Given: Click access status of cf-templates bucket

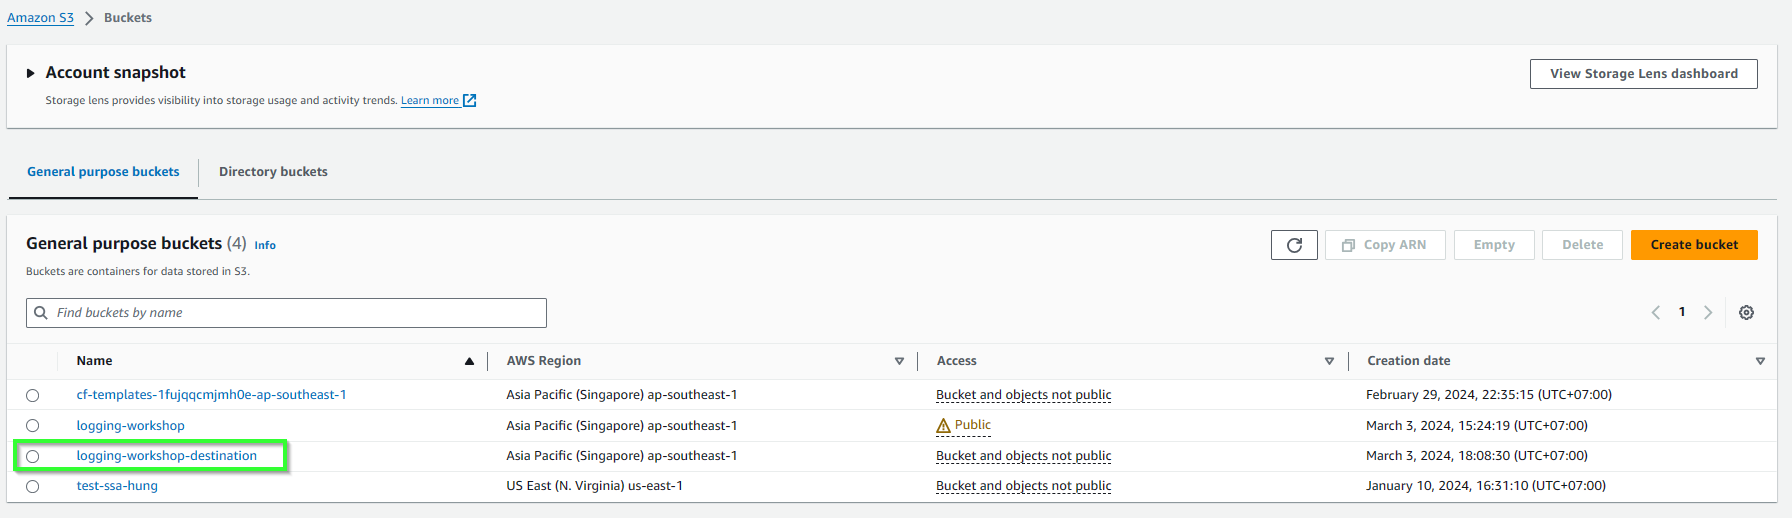Looking at the screenshot, I should (1024, 395).
